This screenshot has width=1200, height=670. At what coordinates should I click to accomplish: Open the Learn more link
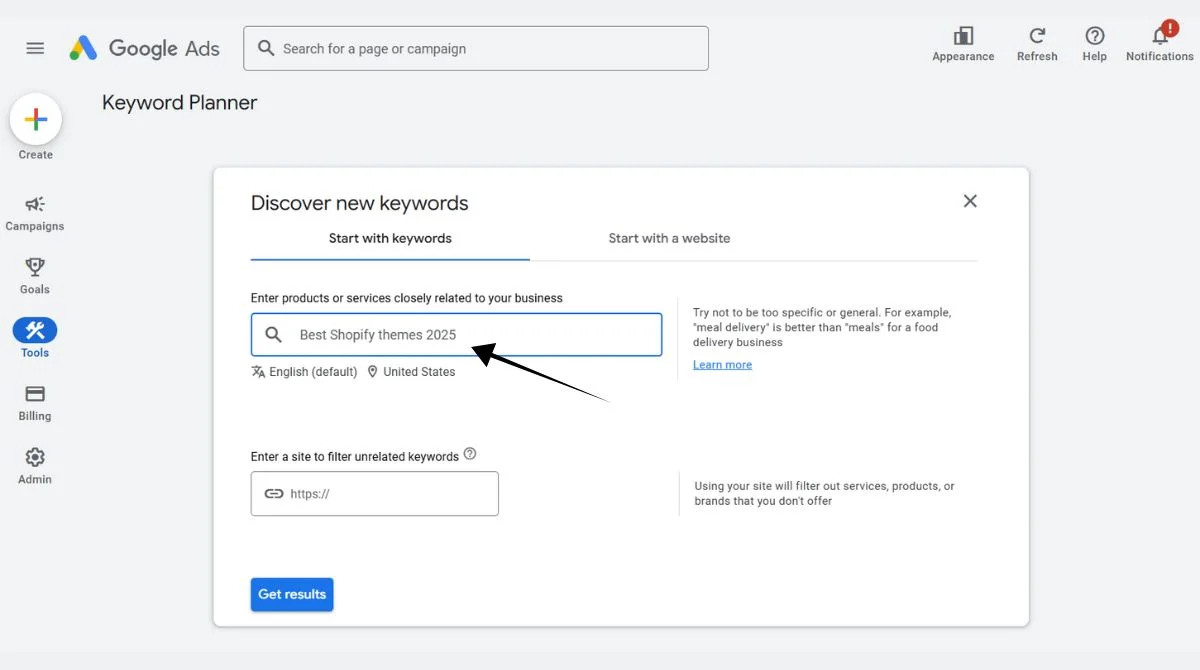pos(722,364)
